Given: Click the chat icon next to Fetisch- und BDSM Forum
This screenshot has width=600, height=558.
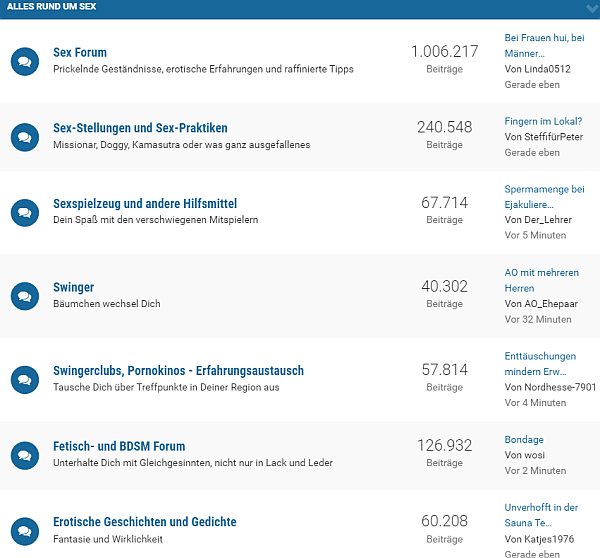Looking at the screenshot, I should (24, 455).
